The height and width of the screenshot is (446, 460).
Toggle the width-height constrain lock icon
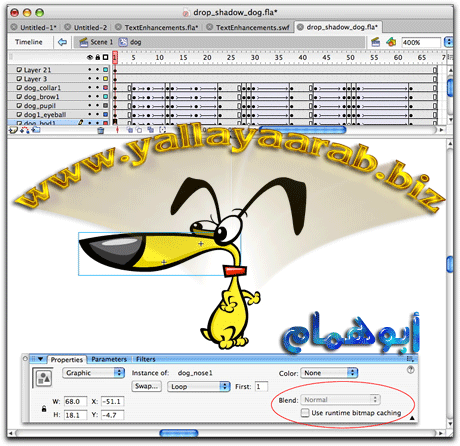[44, 409]
